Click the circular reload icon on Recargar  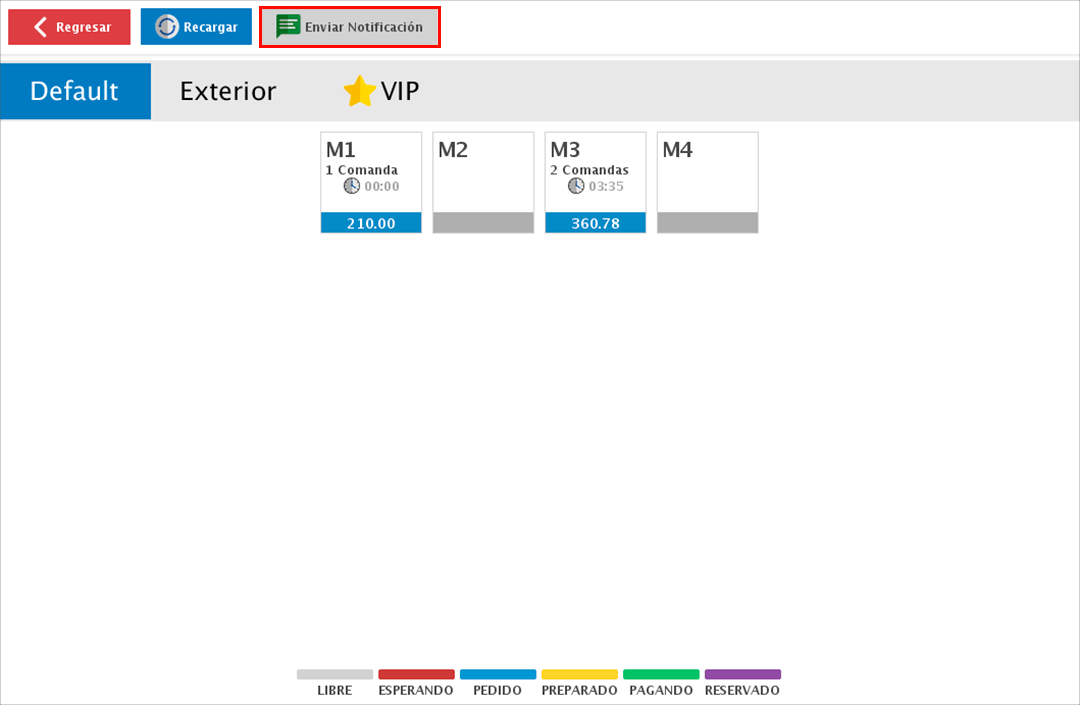pyautogui.click(x=167, y=27)
